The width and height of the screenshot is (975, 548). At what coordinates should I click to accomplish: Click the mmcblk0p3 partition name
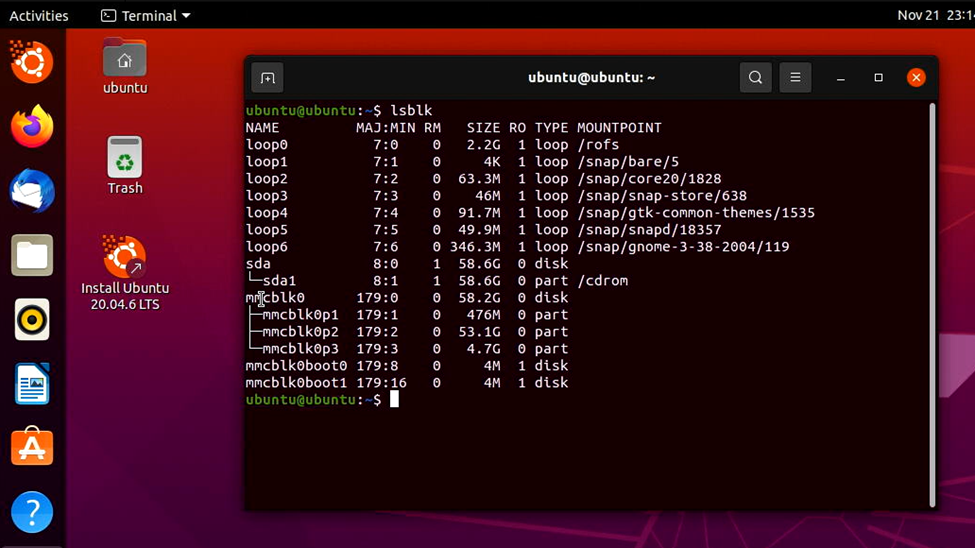point(300,349)
